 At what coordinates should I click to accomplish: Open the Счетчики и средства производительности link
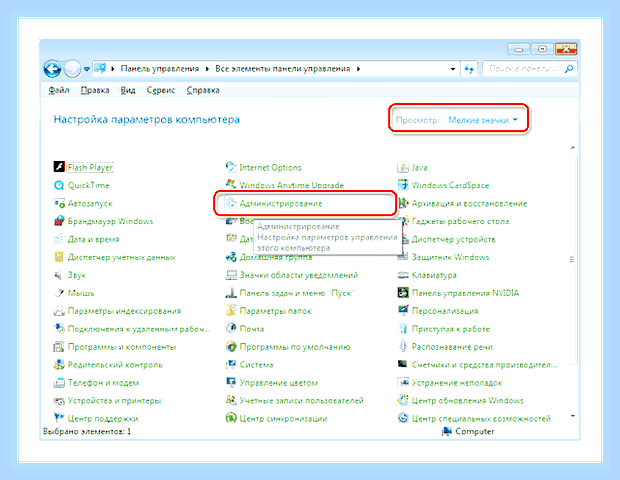point(484,365)
